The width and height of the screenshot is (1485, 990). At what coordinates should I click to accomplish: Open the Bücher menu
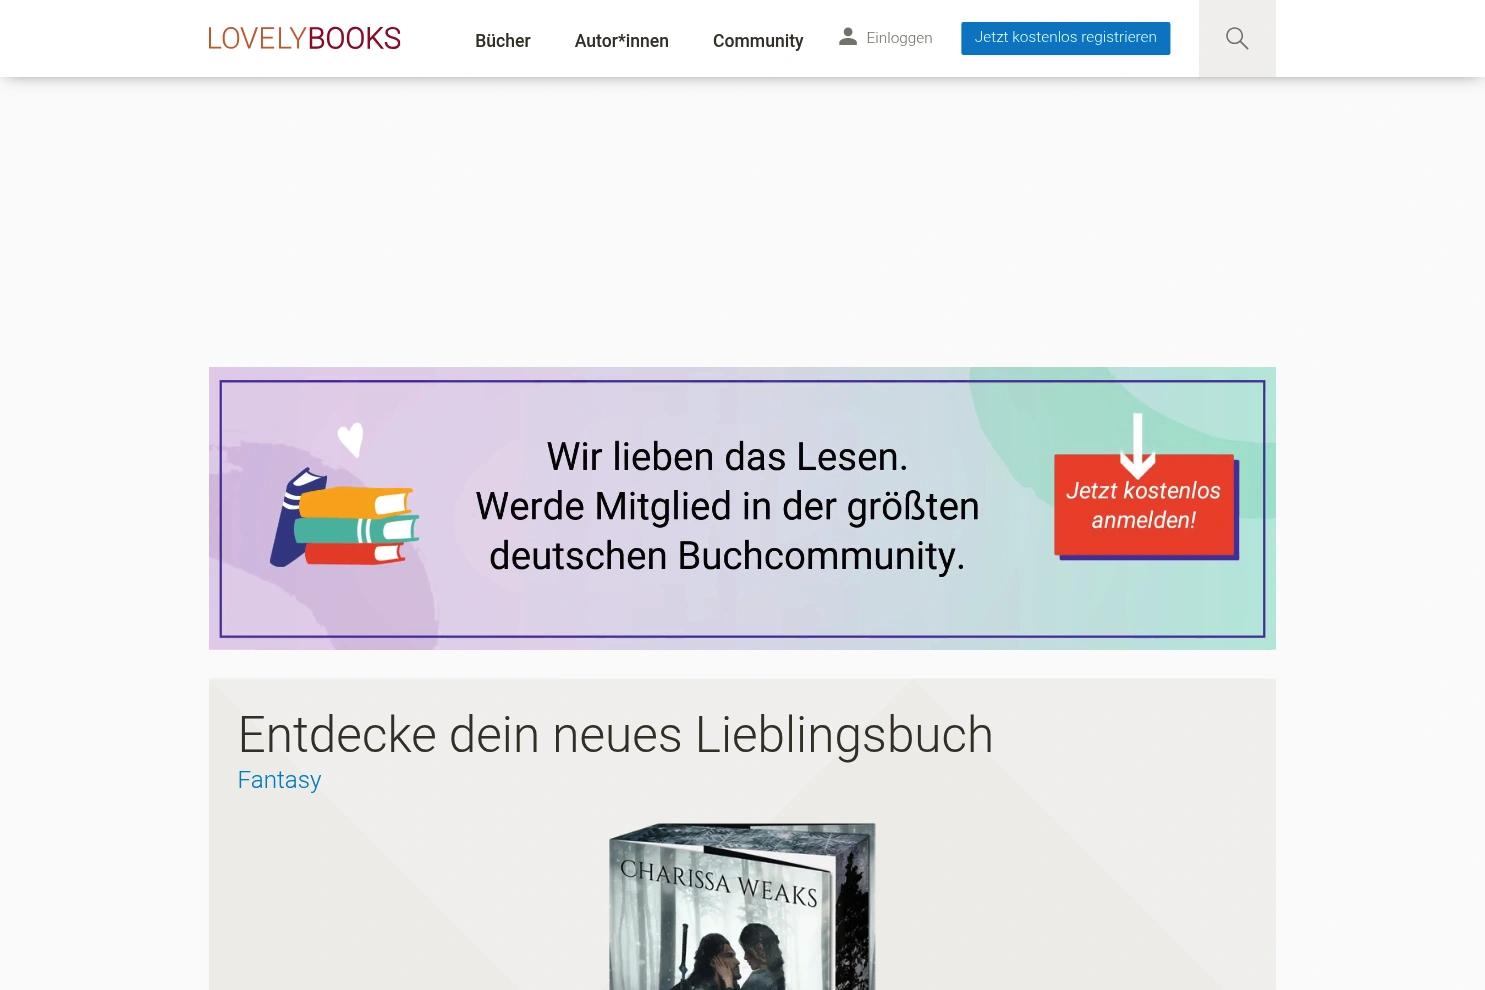pos(502,41)
